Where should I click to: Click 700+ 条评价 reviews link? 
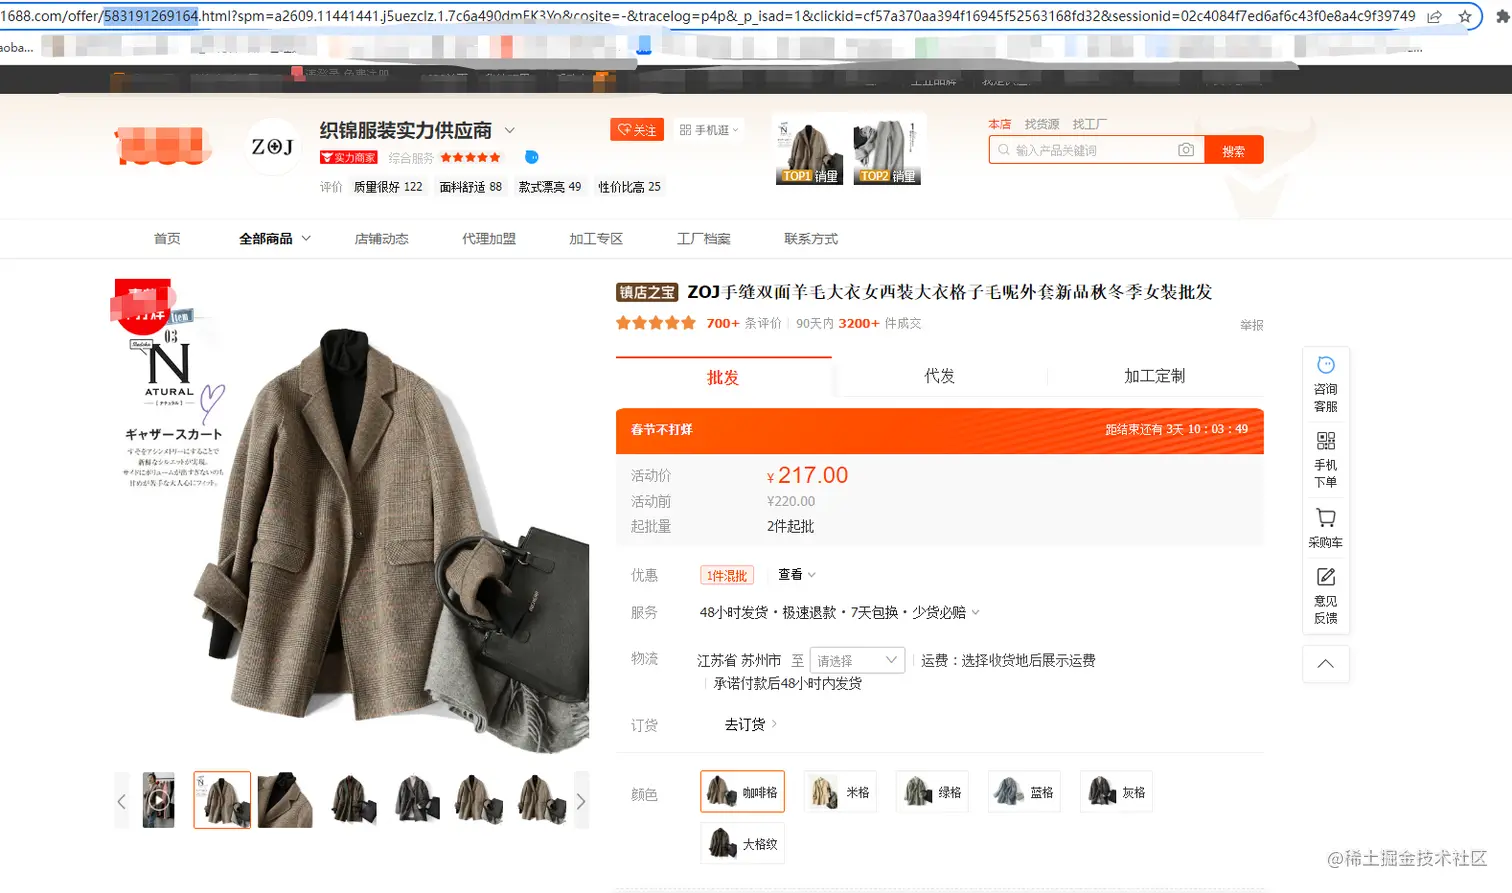tap(744, 323)
